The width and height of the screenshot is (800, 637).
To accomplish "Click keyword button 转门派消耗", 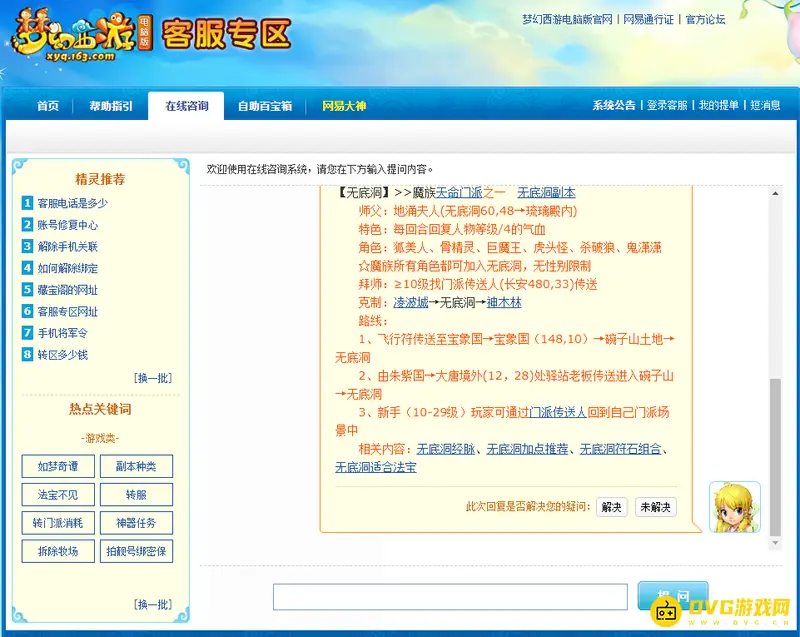I will pyautogui.click(x=58, y=523).
